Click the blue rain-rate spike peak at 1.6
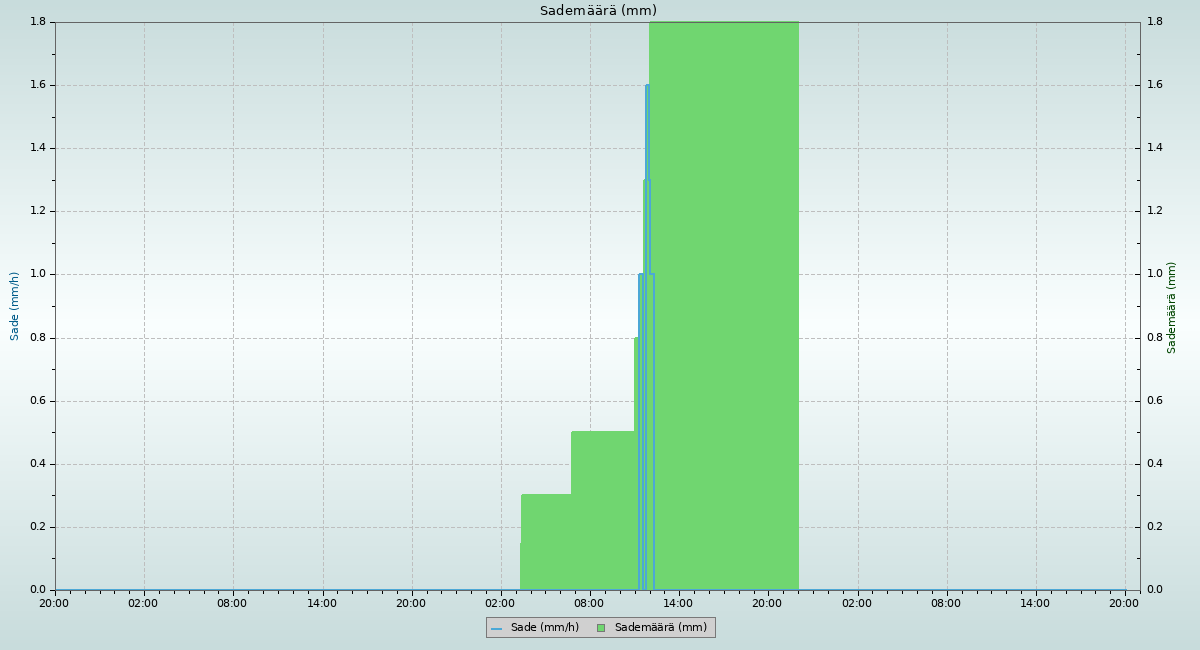 pos(647,86)
